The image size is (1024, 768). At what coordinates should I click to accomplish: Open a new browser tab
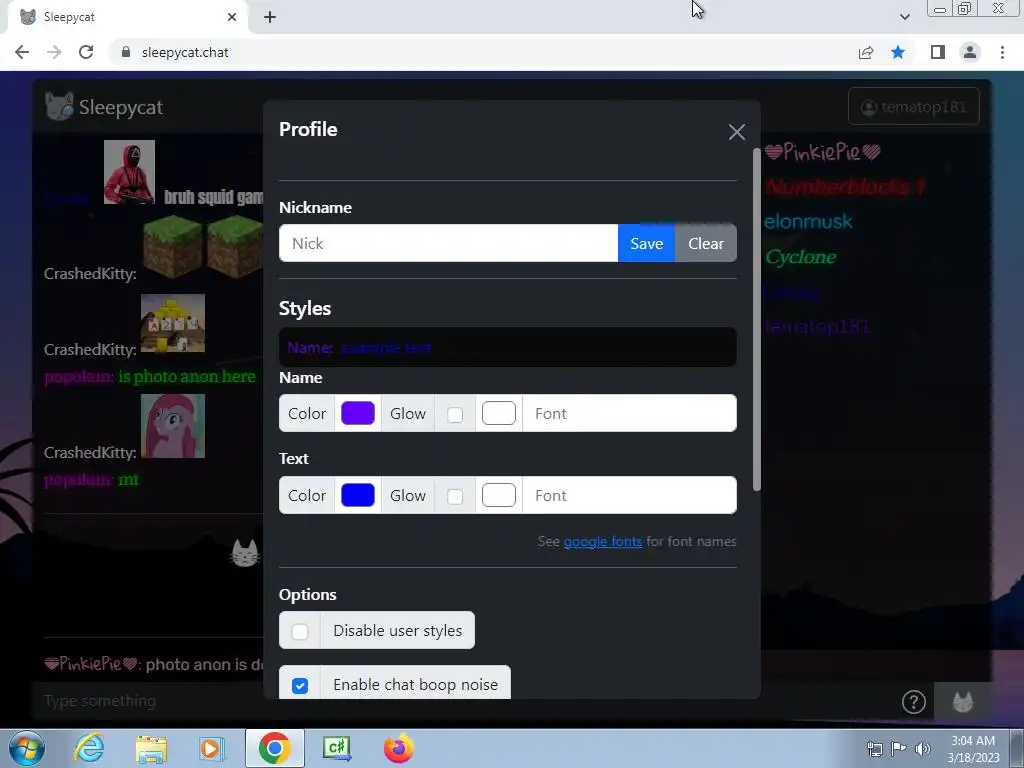tap(270, 17)
